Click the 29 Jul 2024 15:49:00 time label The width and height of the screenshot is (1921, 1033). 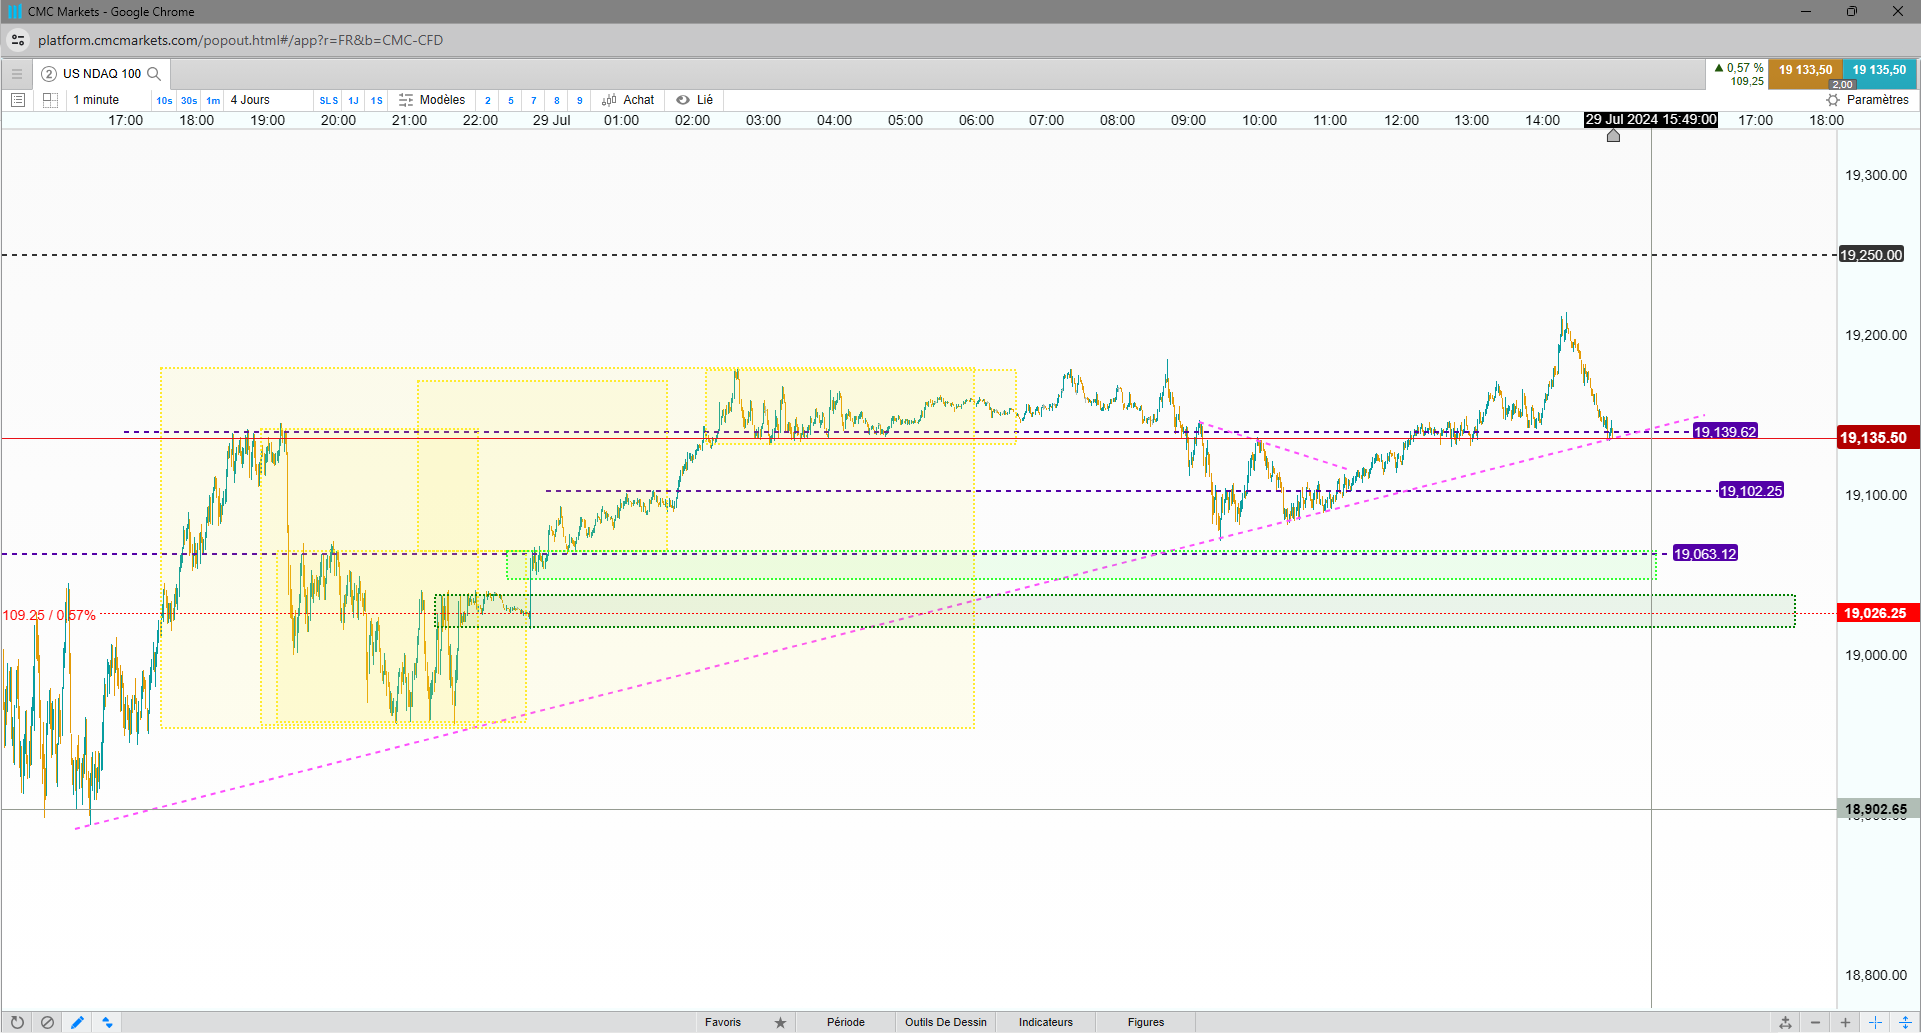(1651, 120)
